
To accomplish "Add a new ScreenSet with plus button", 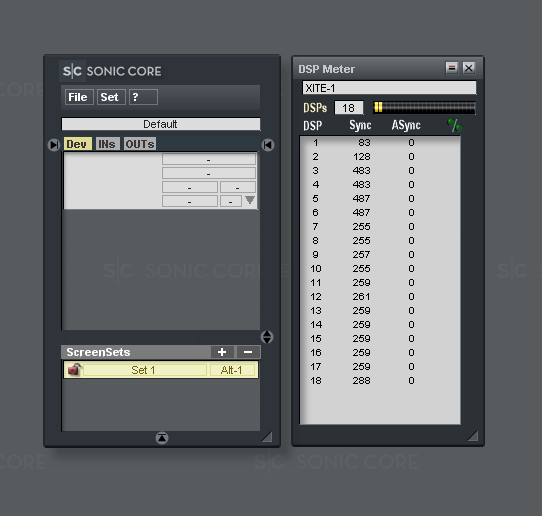I will pos(222,352).
